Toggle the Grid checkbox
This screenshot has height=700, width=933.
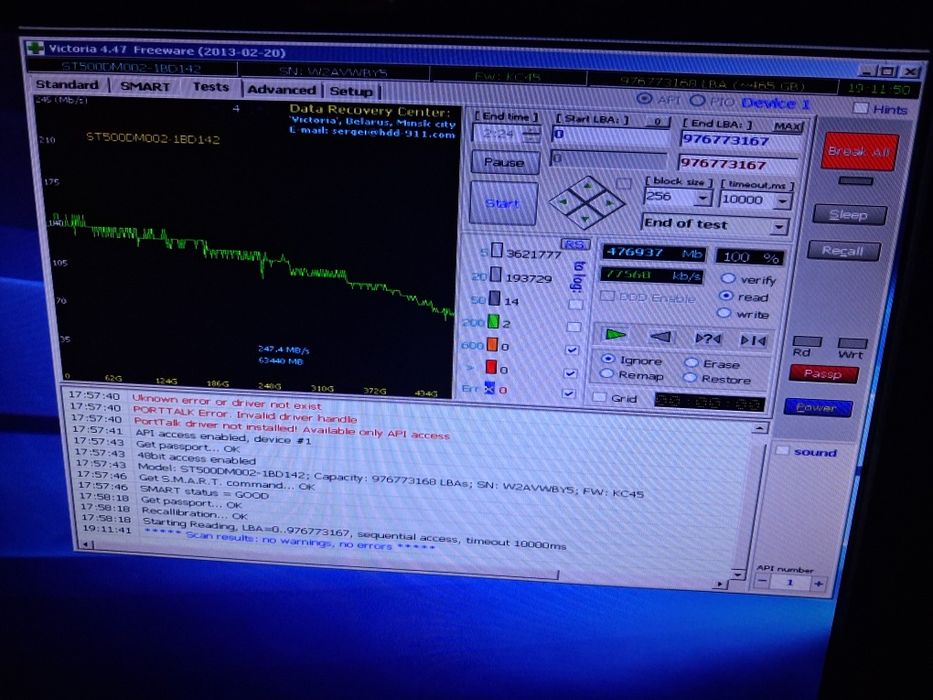[599, 397]
